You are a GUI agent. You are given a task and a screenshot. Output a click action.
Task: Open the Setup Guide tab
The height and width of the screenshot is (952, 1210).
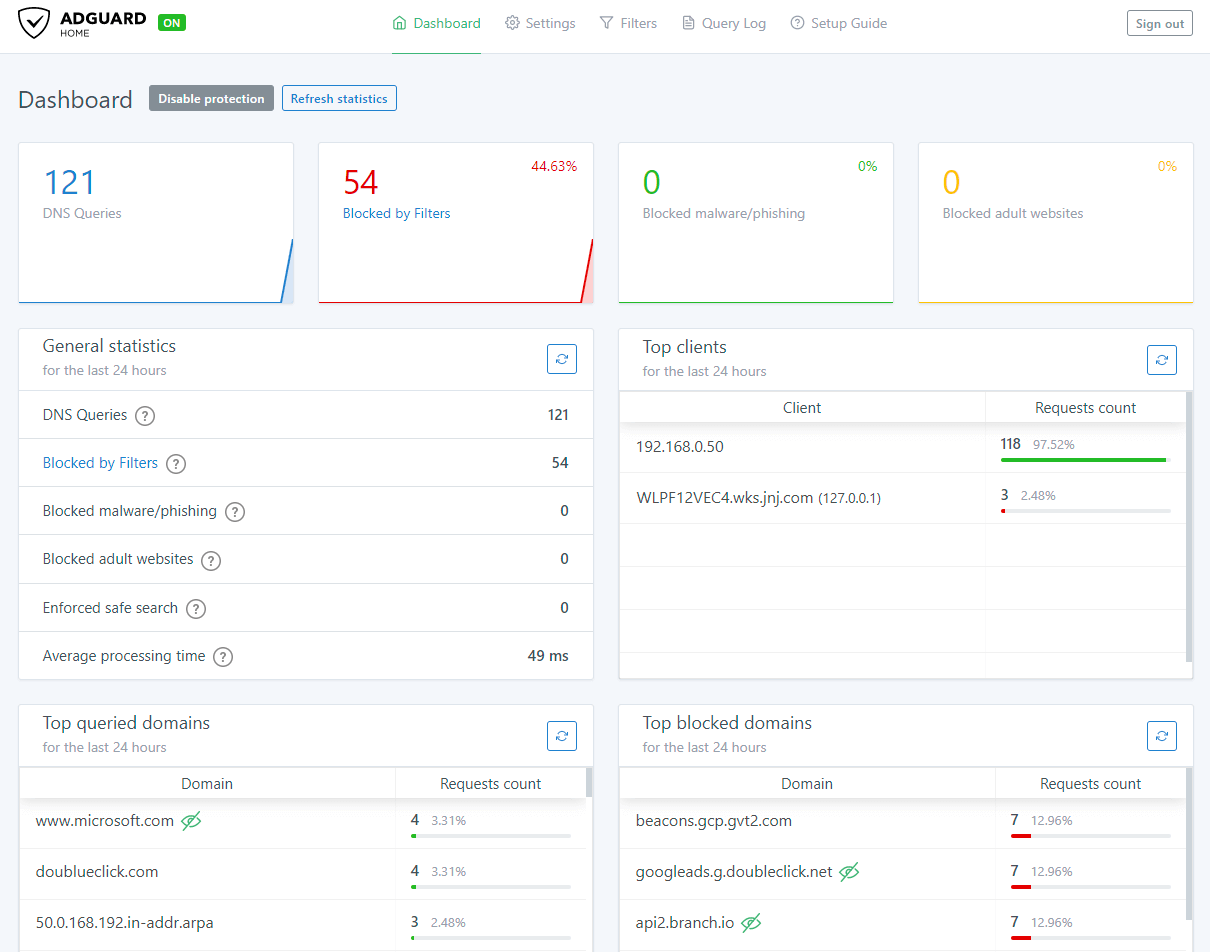[x=838, y=23]
